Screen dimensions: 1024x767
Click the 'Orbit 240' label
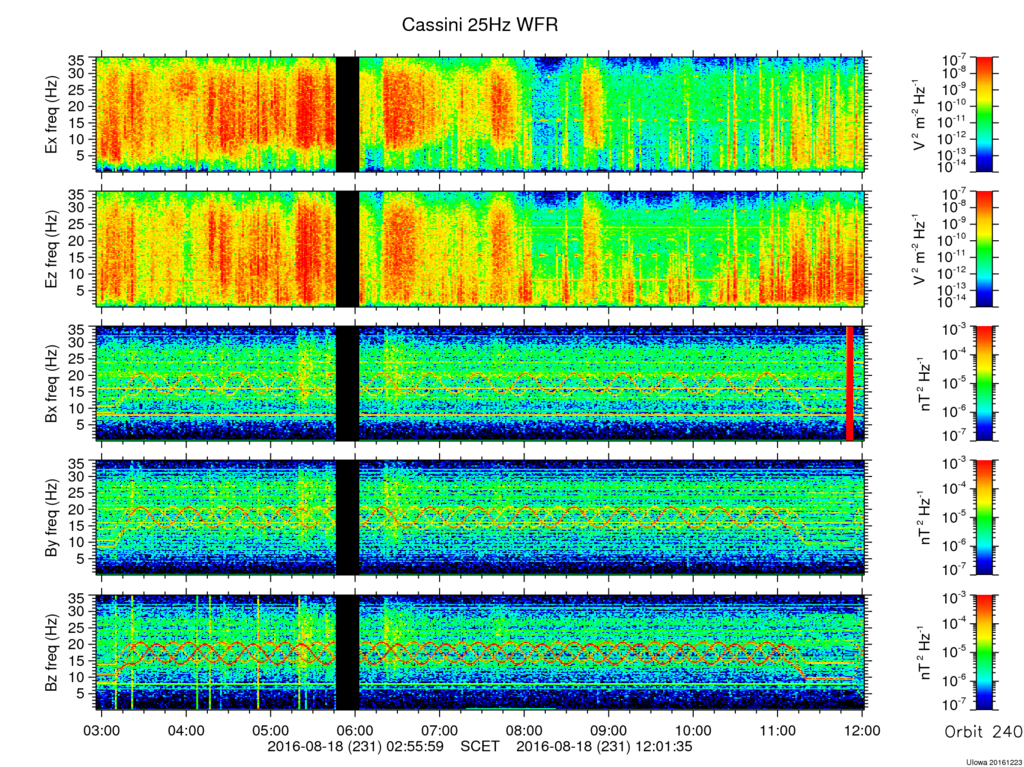click(984, 732)
